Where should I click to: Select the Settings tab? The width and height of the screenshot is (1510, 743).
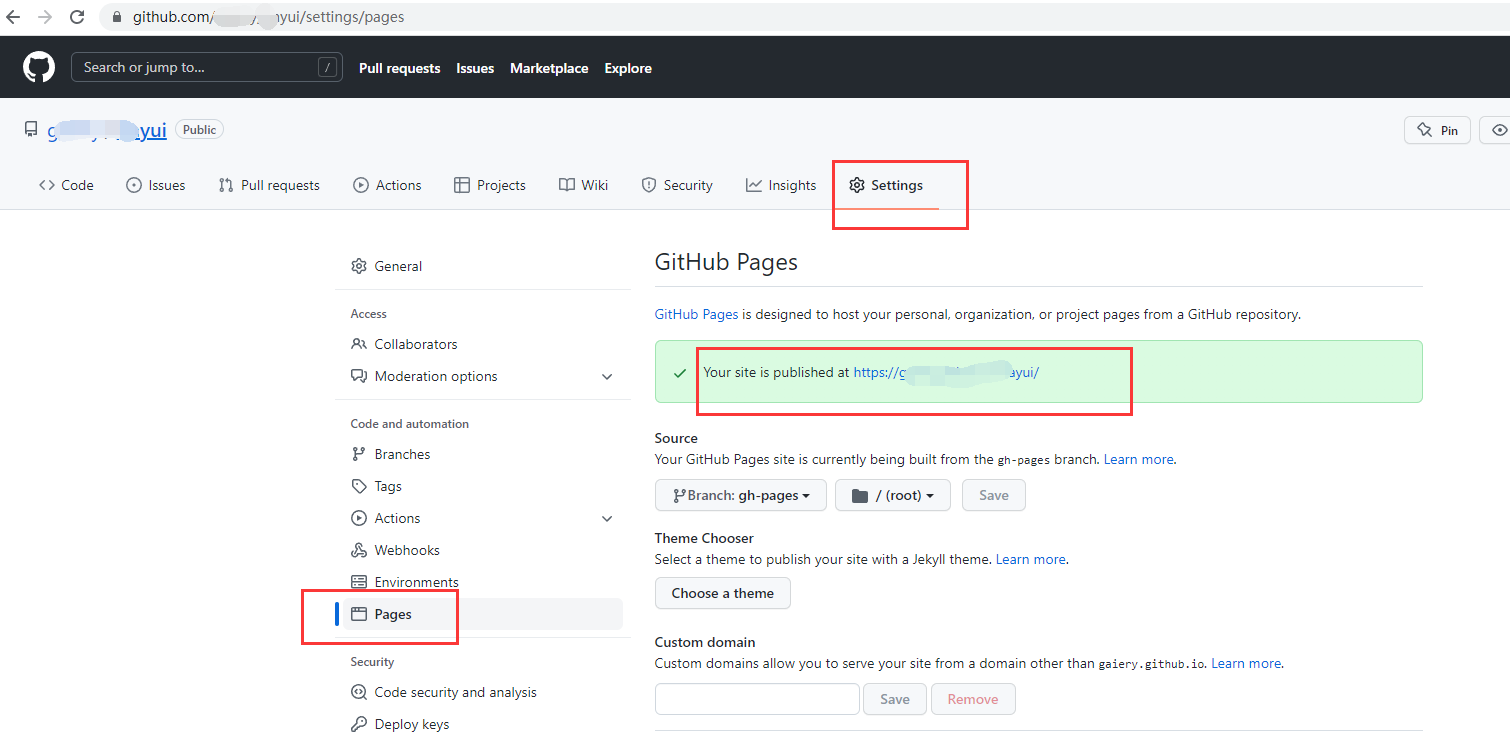point(886,185)
